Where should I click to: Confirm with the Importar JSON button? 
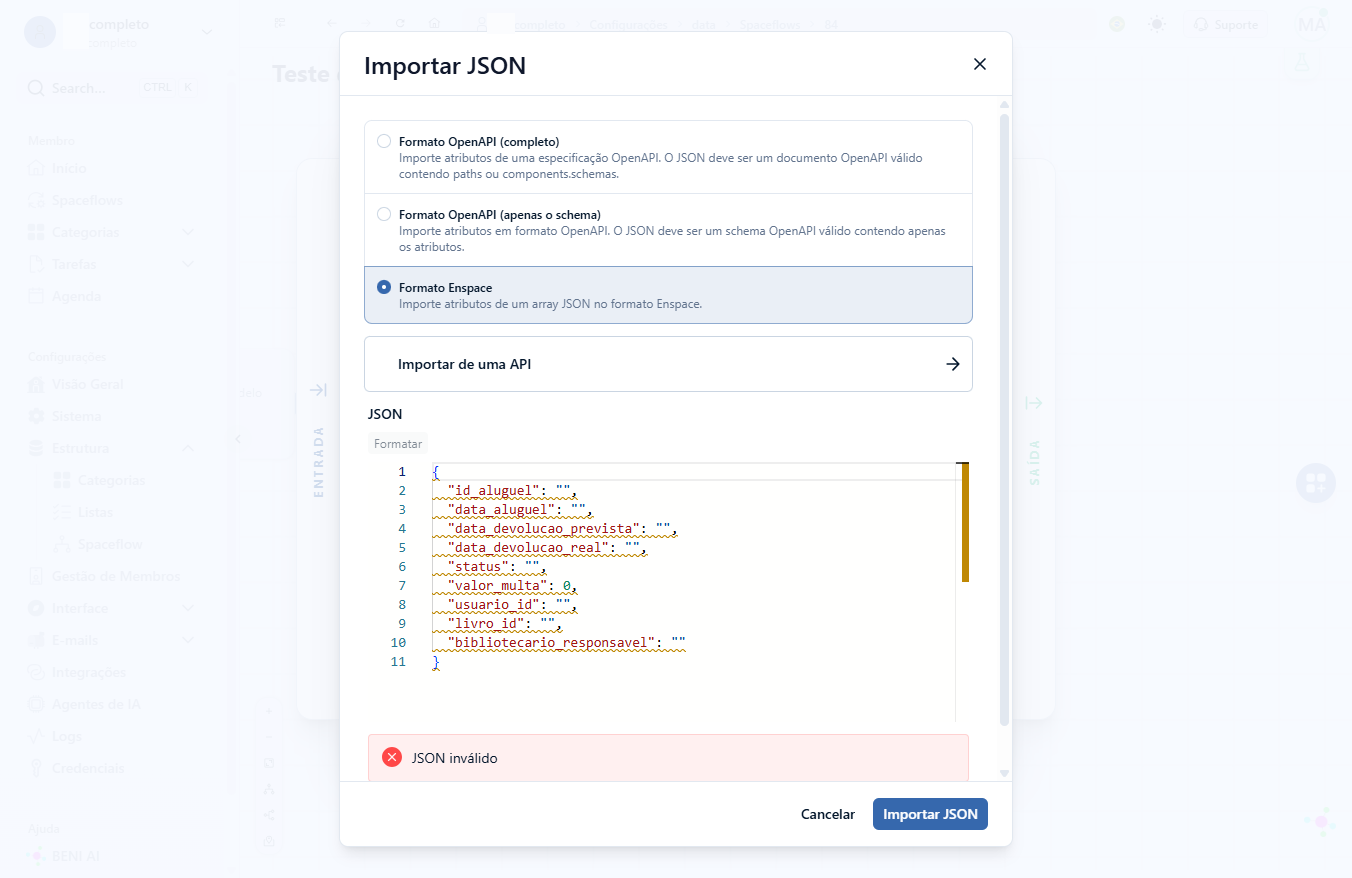930,814
